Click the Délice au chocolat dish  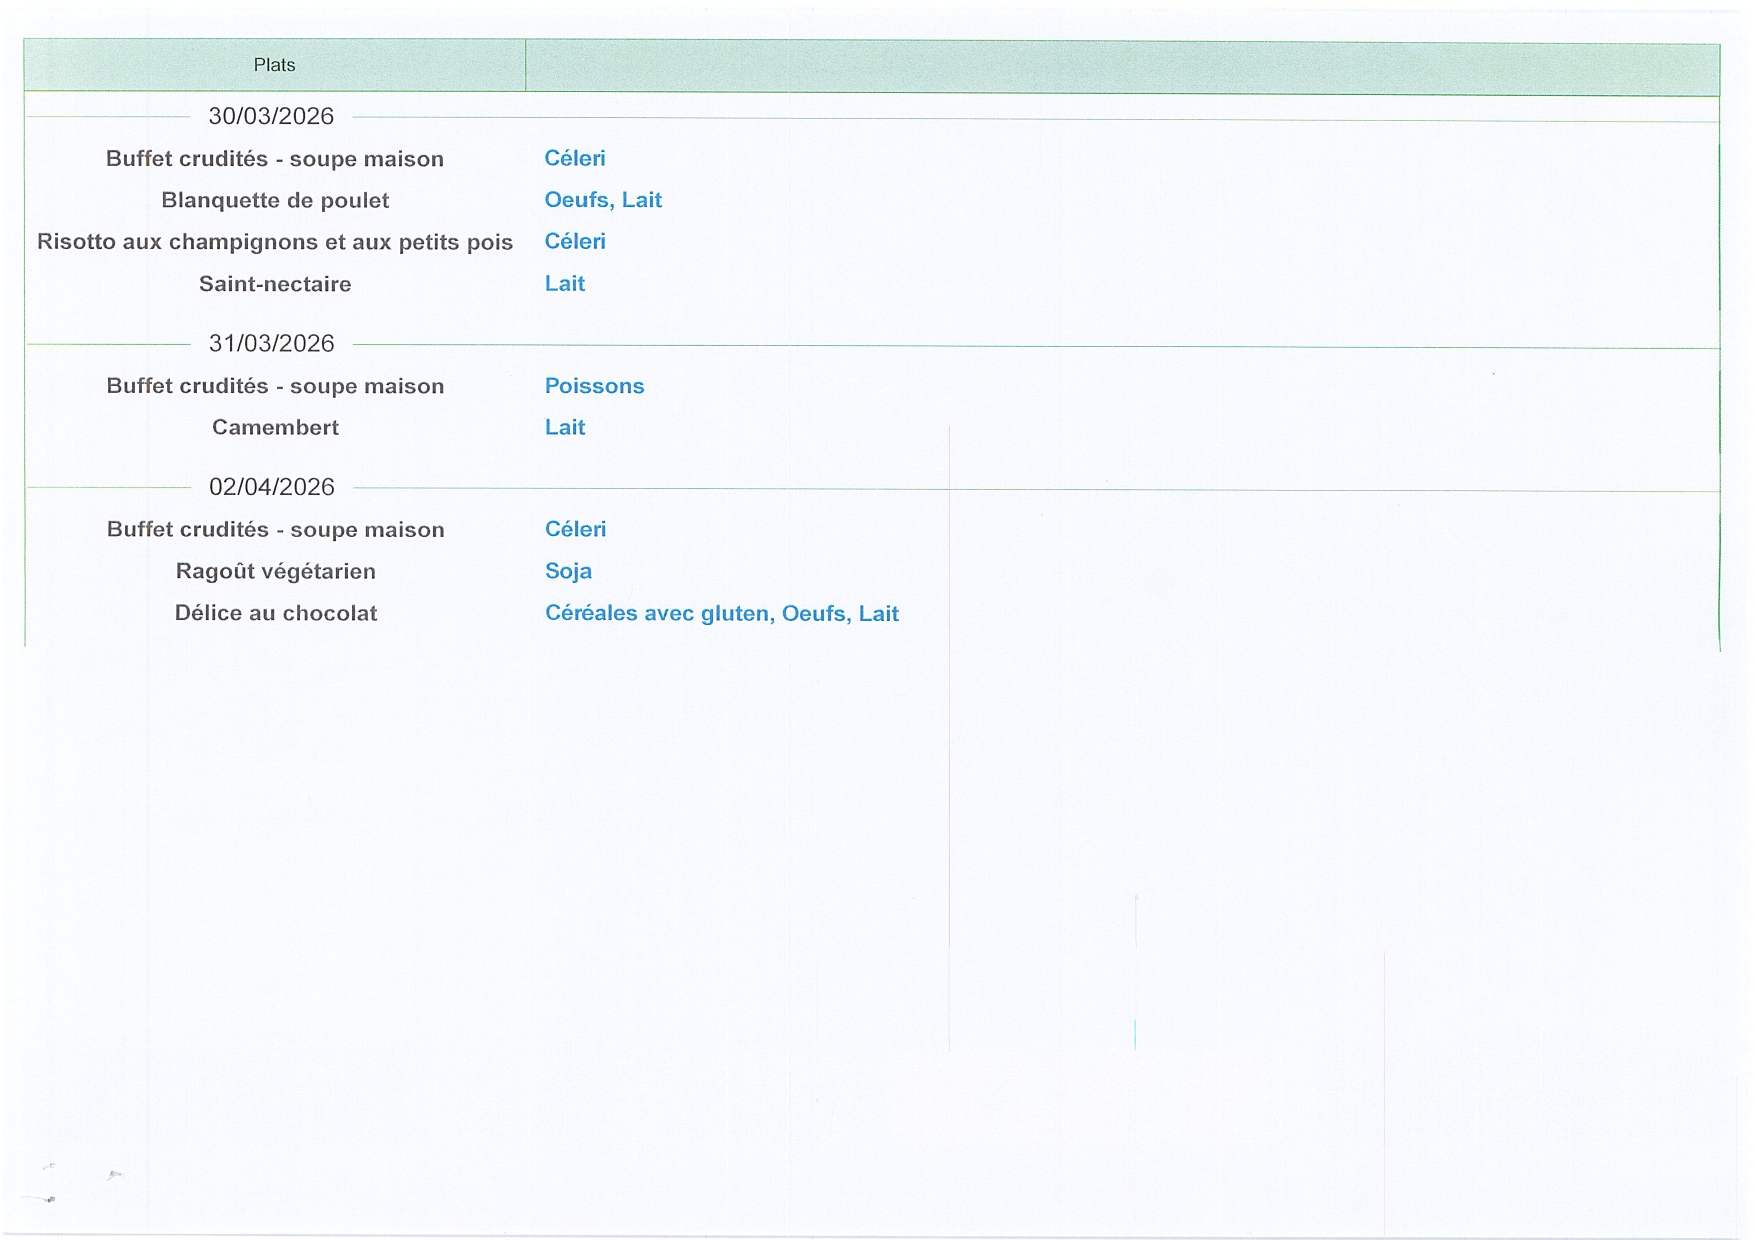point(275,613)
